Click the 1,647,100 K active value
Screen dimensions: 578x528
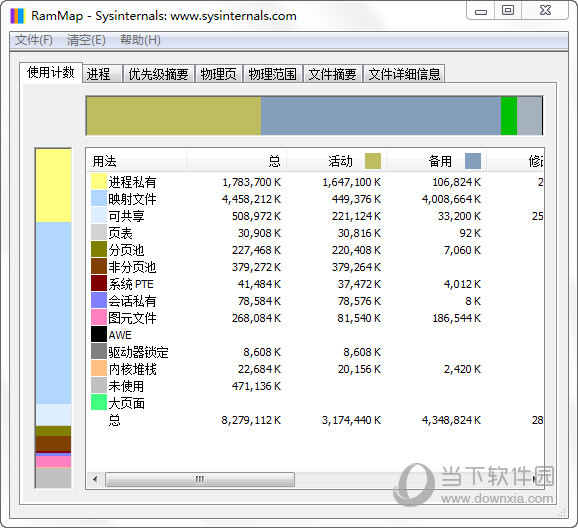351,182
